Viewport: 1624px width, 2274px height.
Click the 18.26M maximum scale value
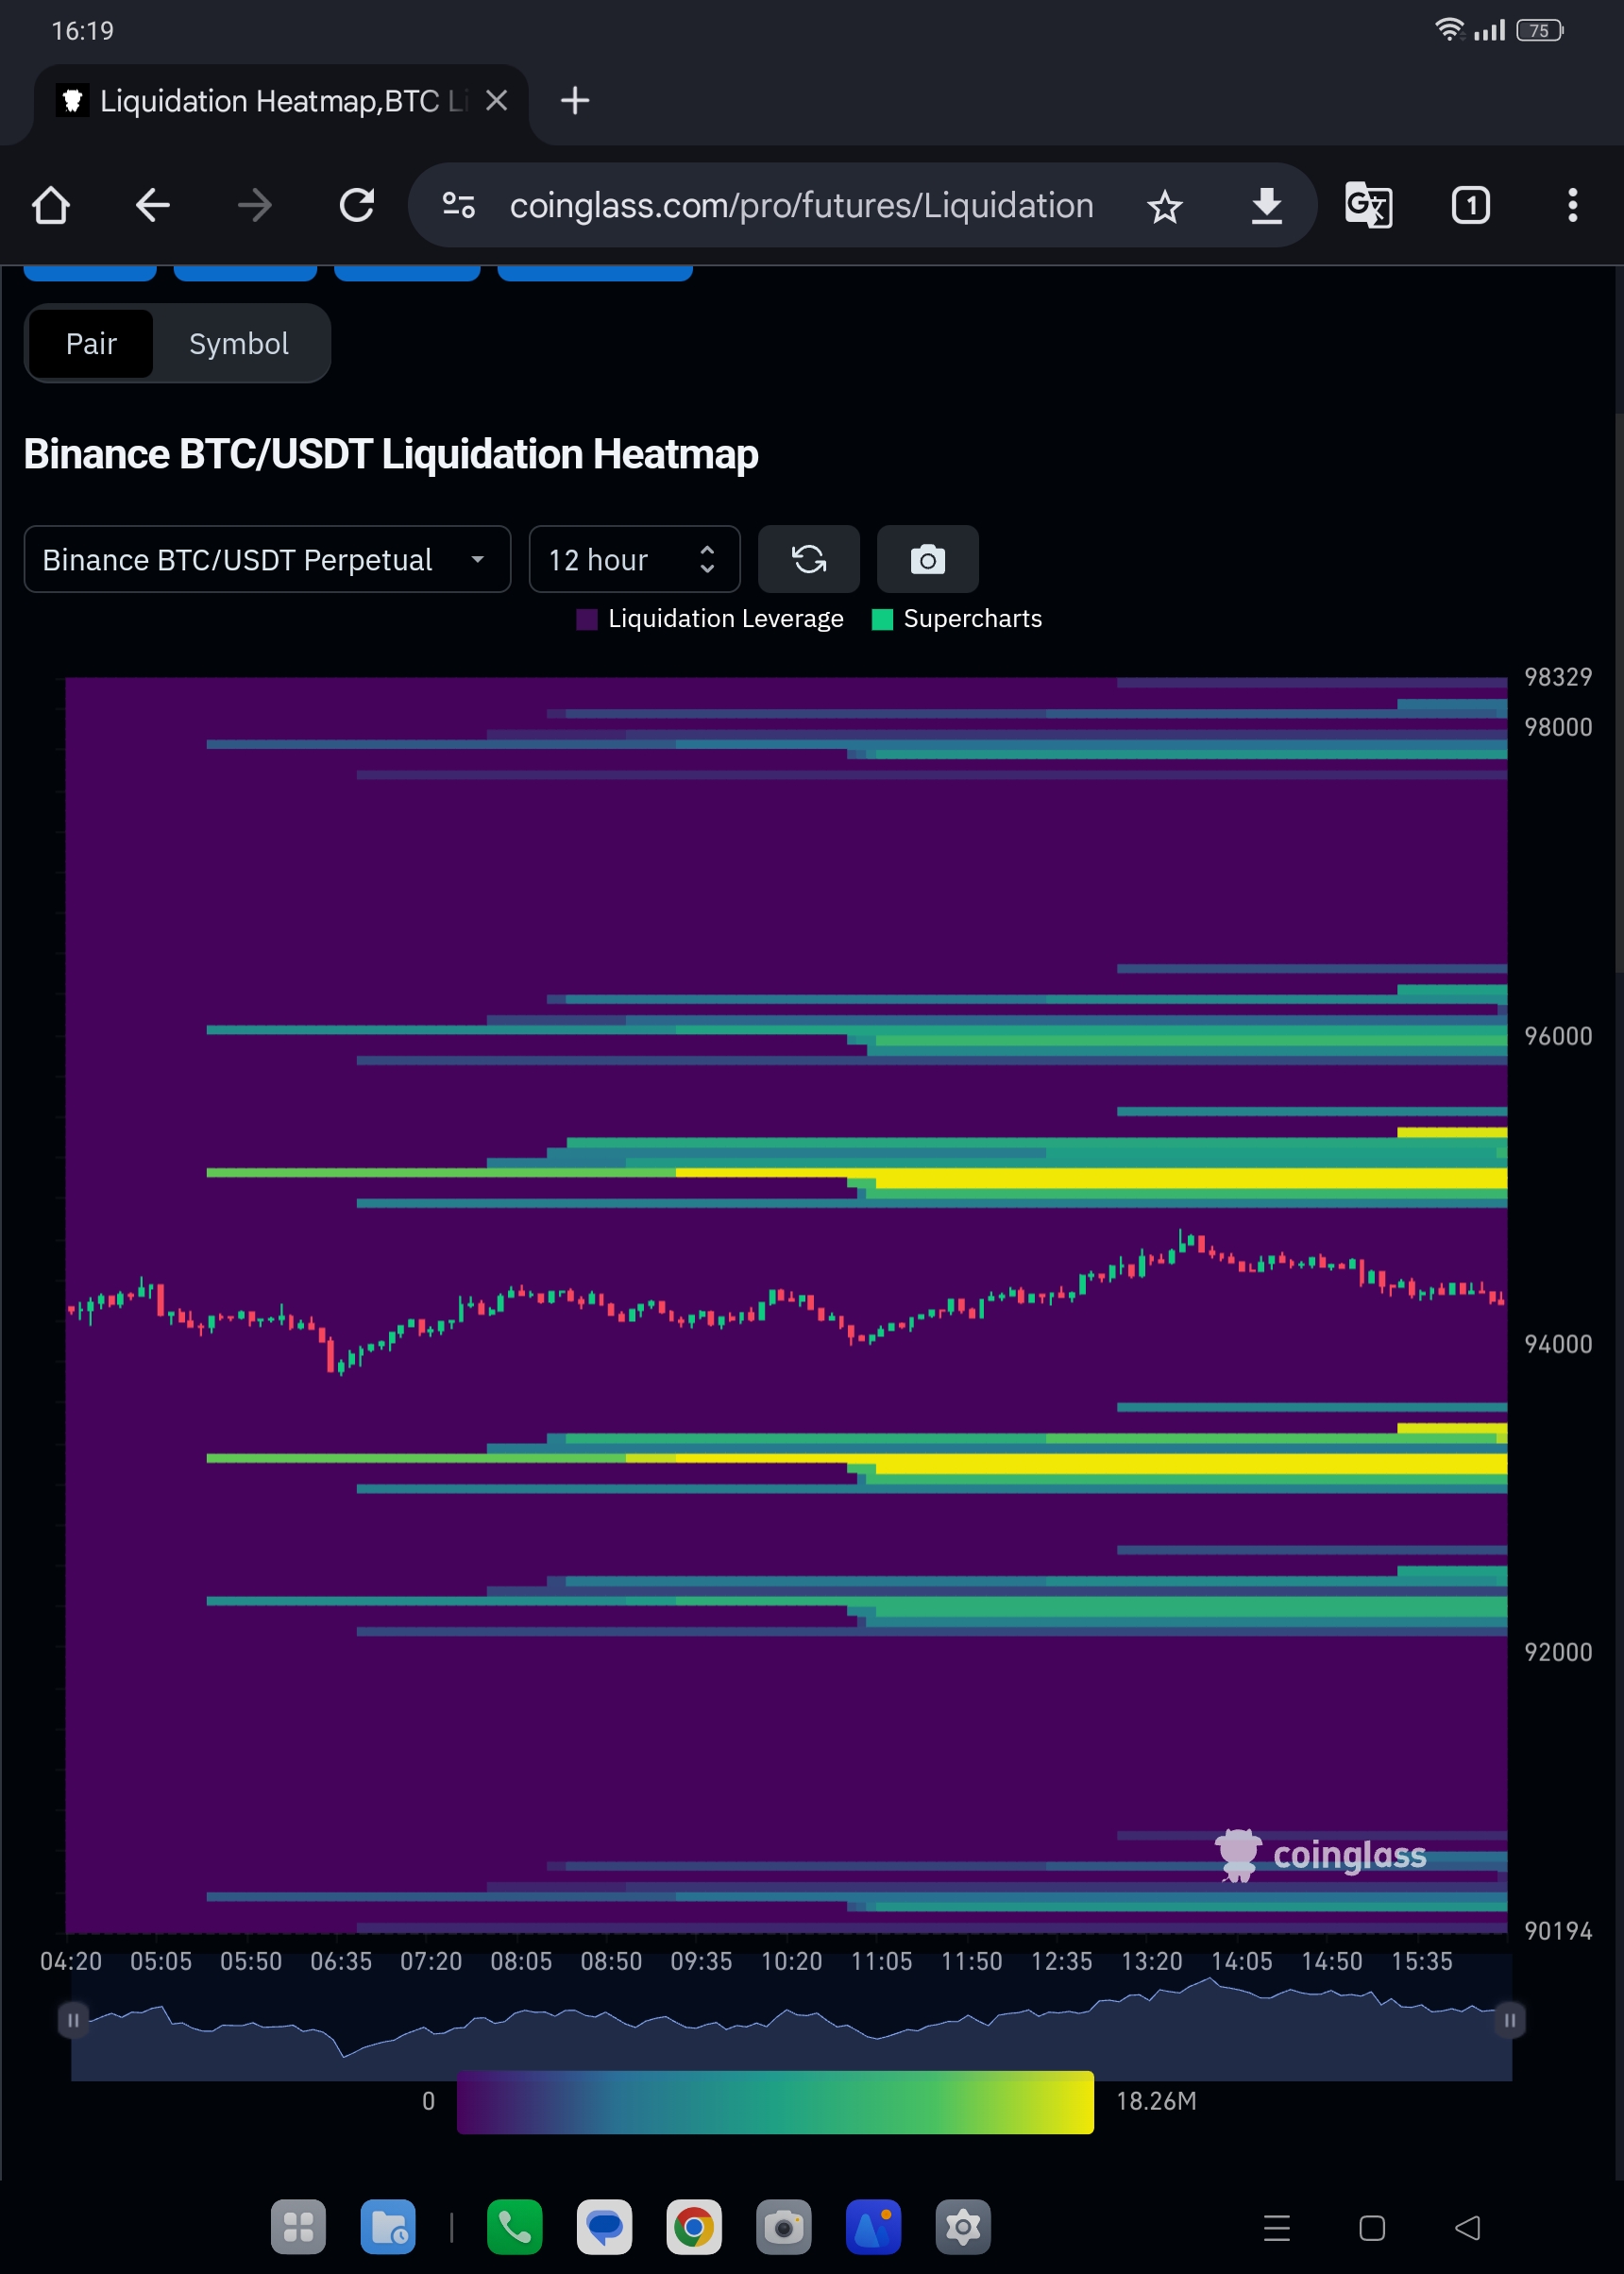1156,2101
